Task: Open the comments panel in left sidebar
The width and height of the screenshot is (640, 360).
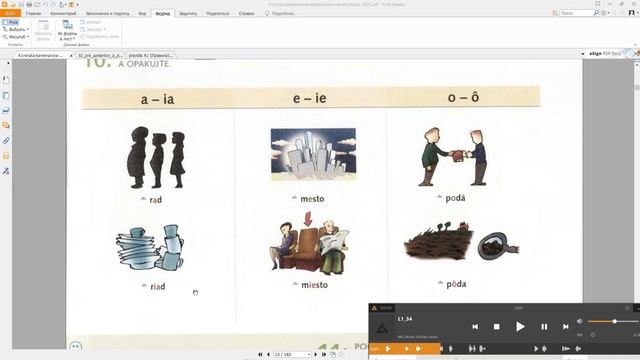Action: (6, 125)
